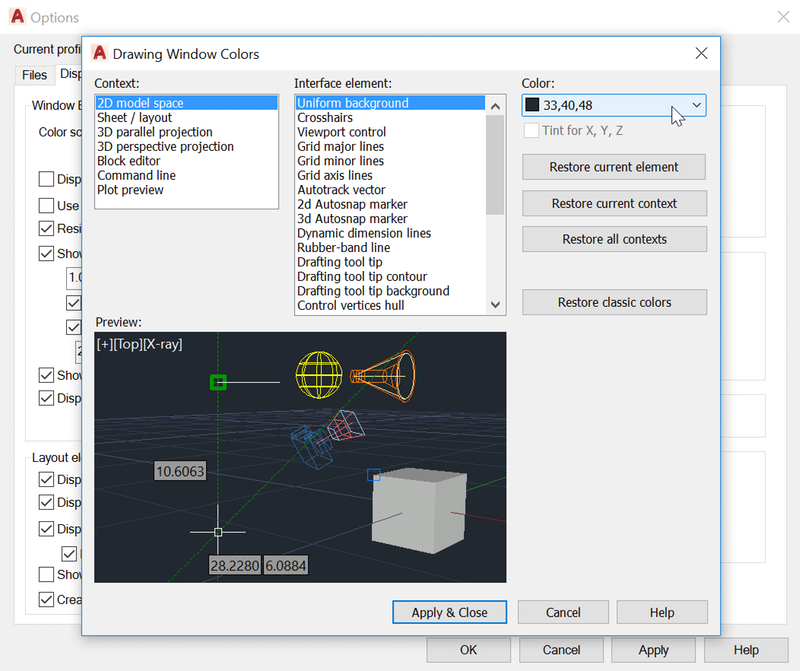Click the [X-ray] visual style label in preview
This screenshot has height=671, width=800.
click(160, 343)
